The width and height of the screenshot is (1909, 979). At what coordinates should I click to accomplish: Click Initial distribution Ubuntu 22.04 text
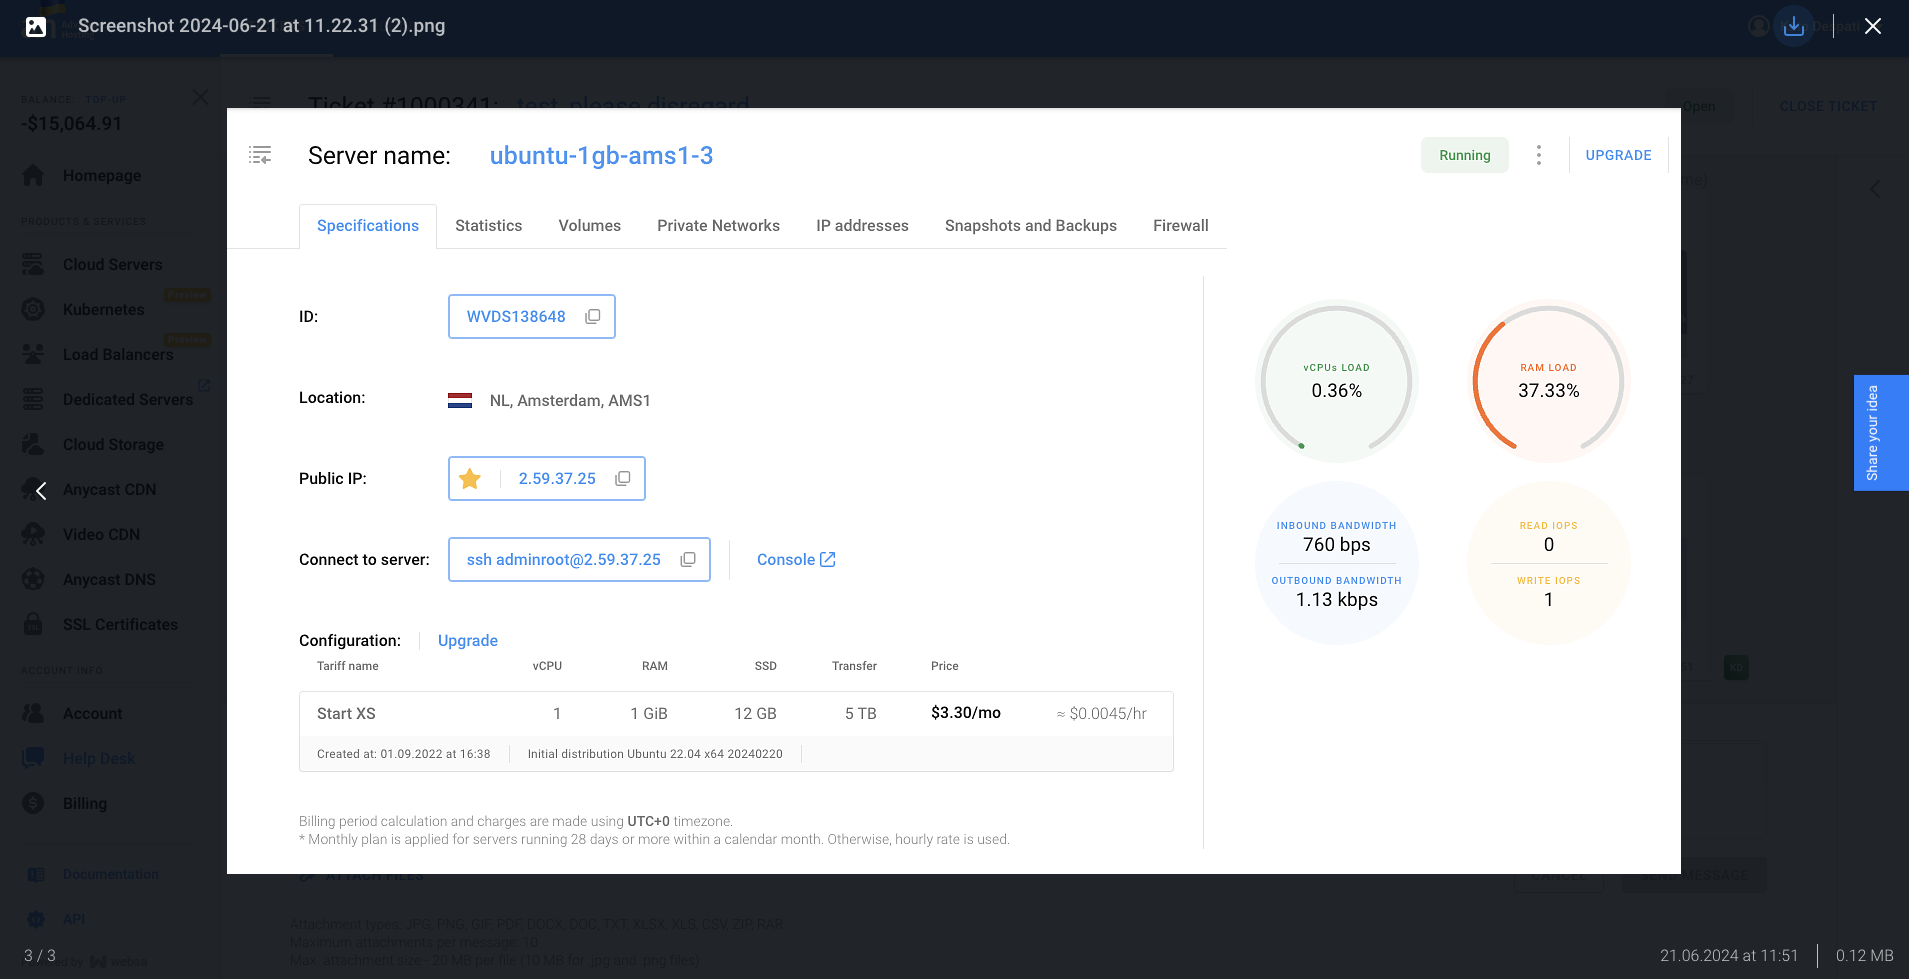tap(655, 755)
